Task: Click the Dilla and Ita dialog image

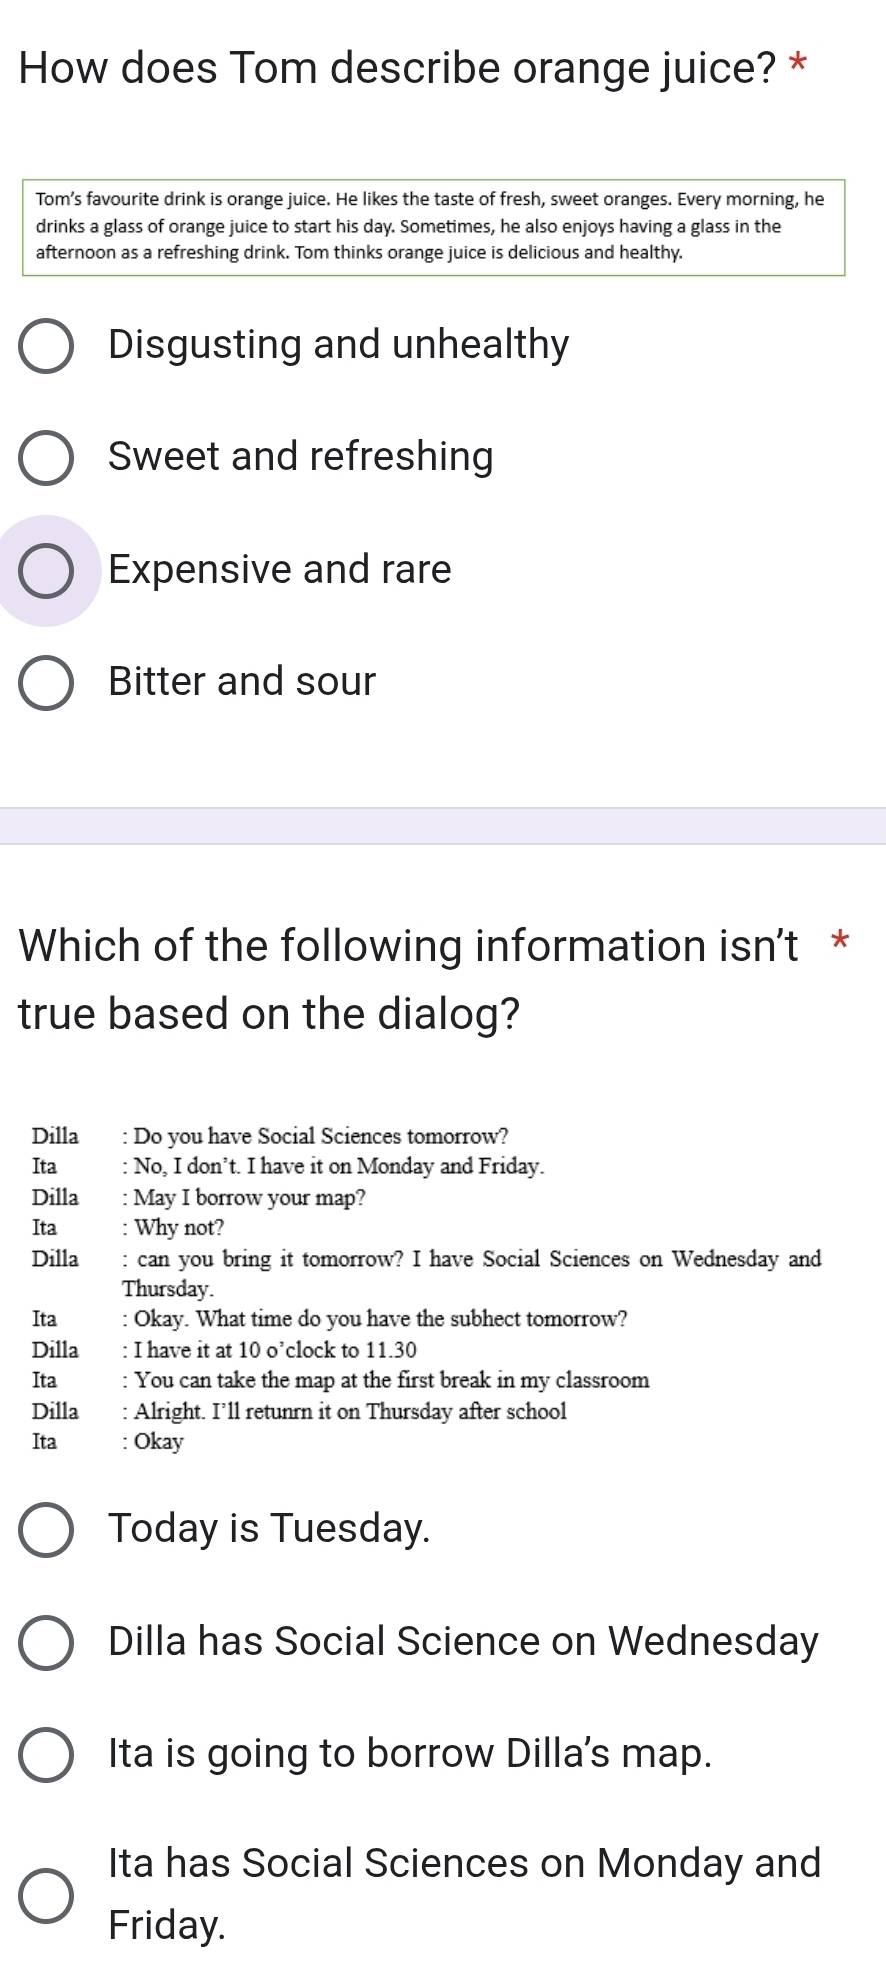Action: [x=427, y=1288]
